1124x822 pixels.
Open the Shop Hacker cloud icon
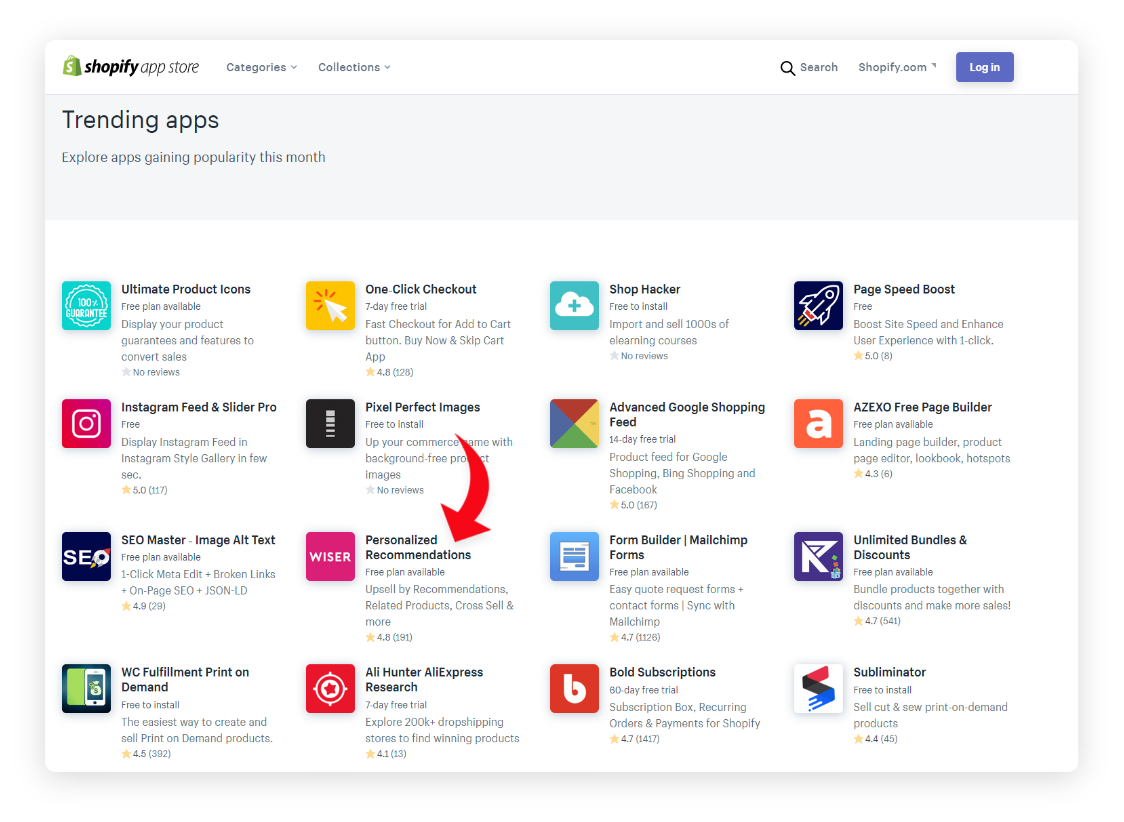tap(574, 305)
